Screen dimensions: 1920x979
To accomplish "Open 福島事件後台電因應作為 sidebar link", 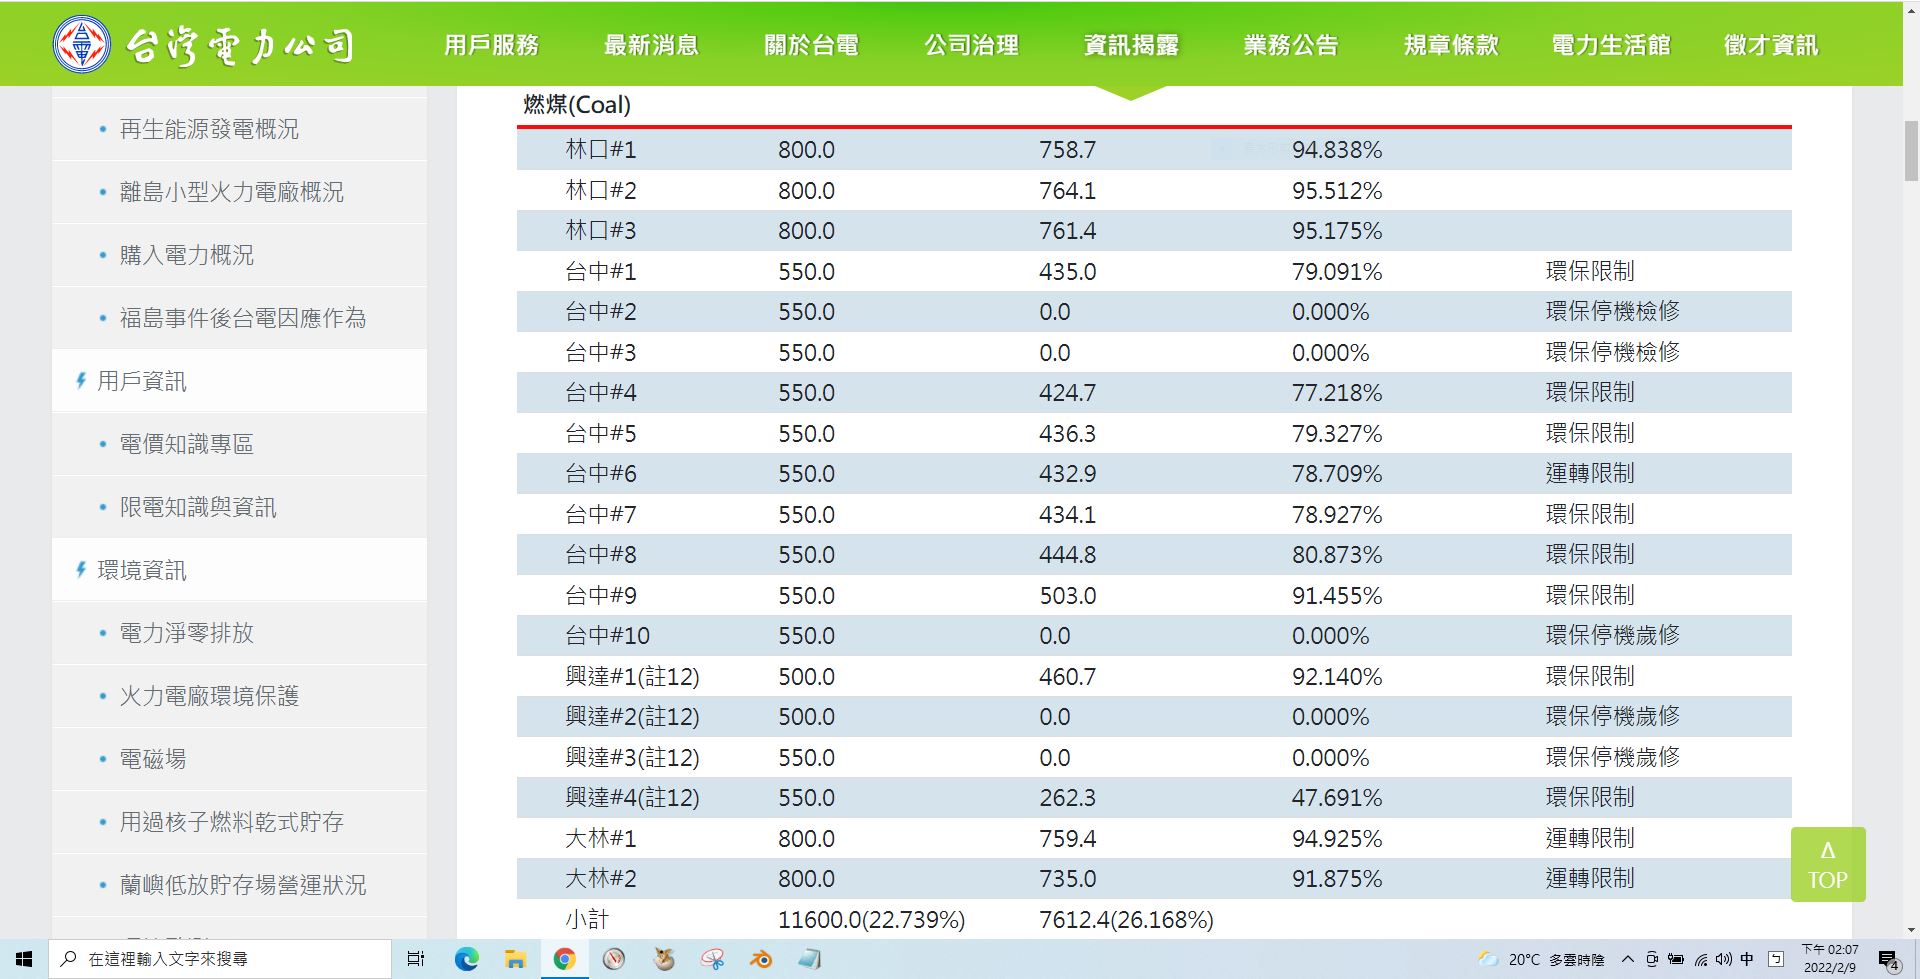I will point(243,318).
